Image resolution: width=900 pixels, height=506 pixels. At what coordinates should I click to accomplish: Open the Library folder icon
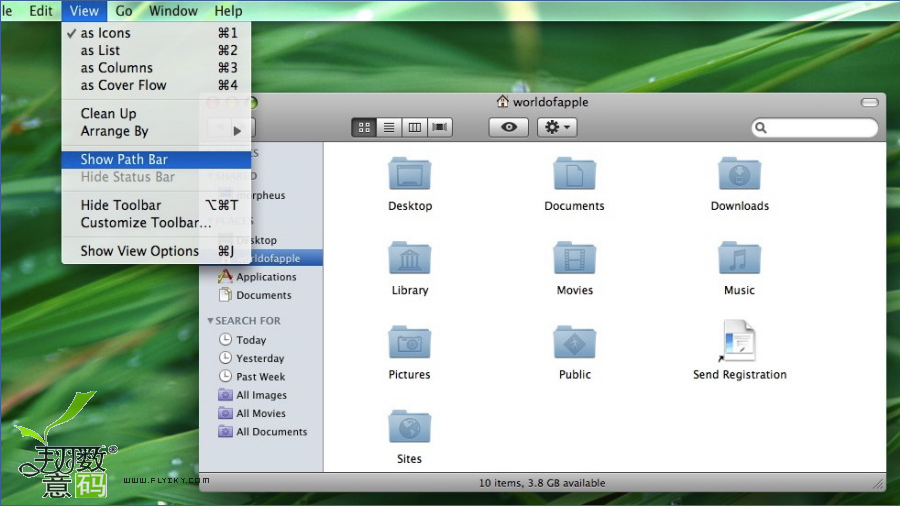[x=410, y=258]
